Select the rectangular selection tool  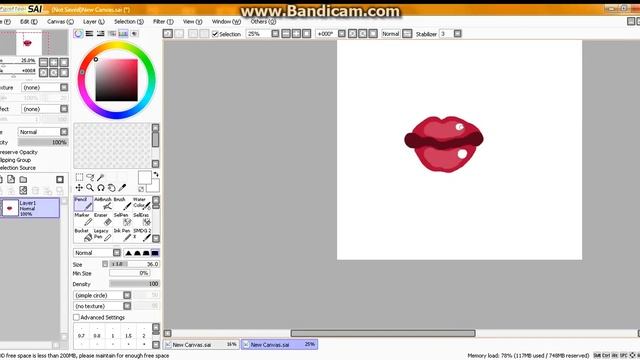(x=79, y=177)
